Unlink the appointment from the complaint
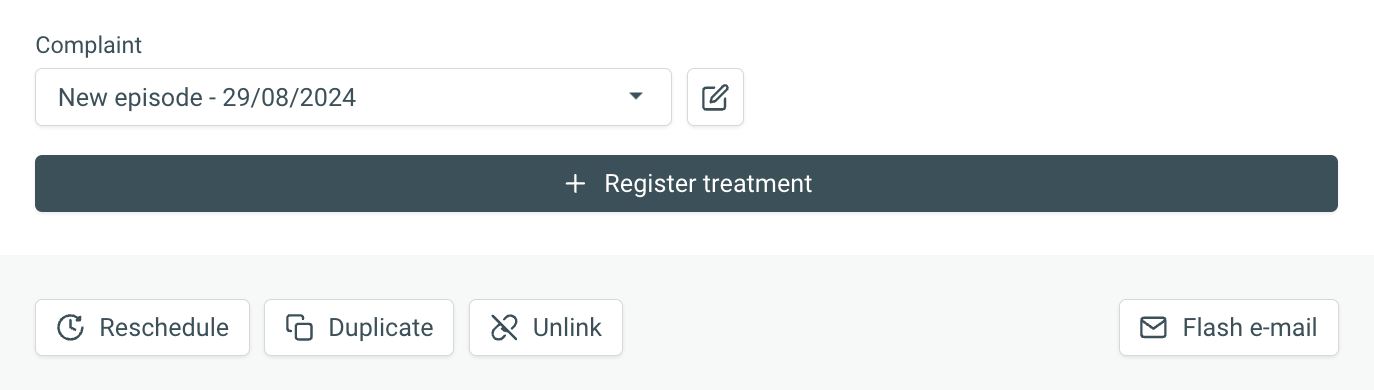 click(546, 328)
